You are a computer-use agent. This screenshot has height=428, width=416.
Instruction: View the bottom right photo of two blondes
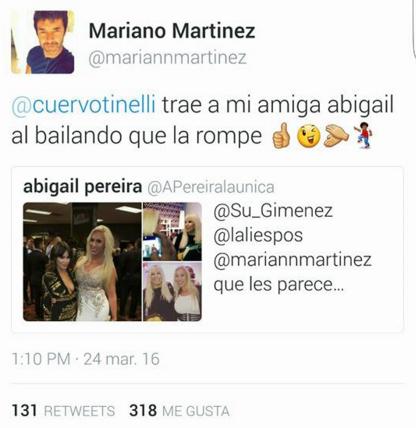[172, 292]
